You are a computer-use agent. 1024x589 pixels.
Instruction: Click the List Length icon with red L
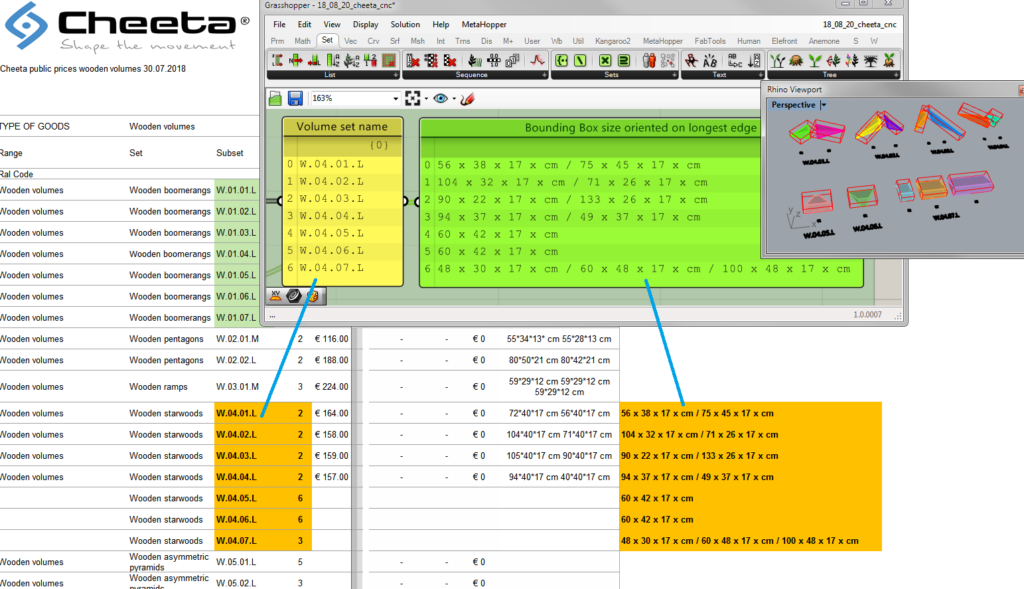(x=314, y=61)
